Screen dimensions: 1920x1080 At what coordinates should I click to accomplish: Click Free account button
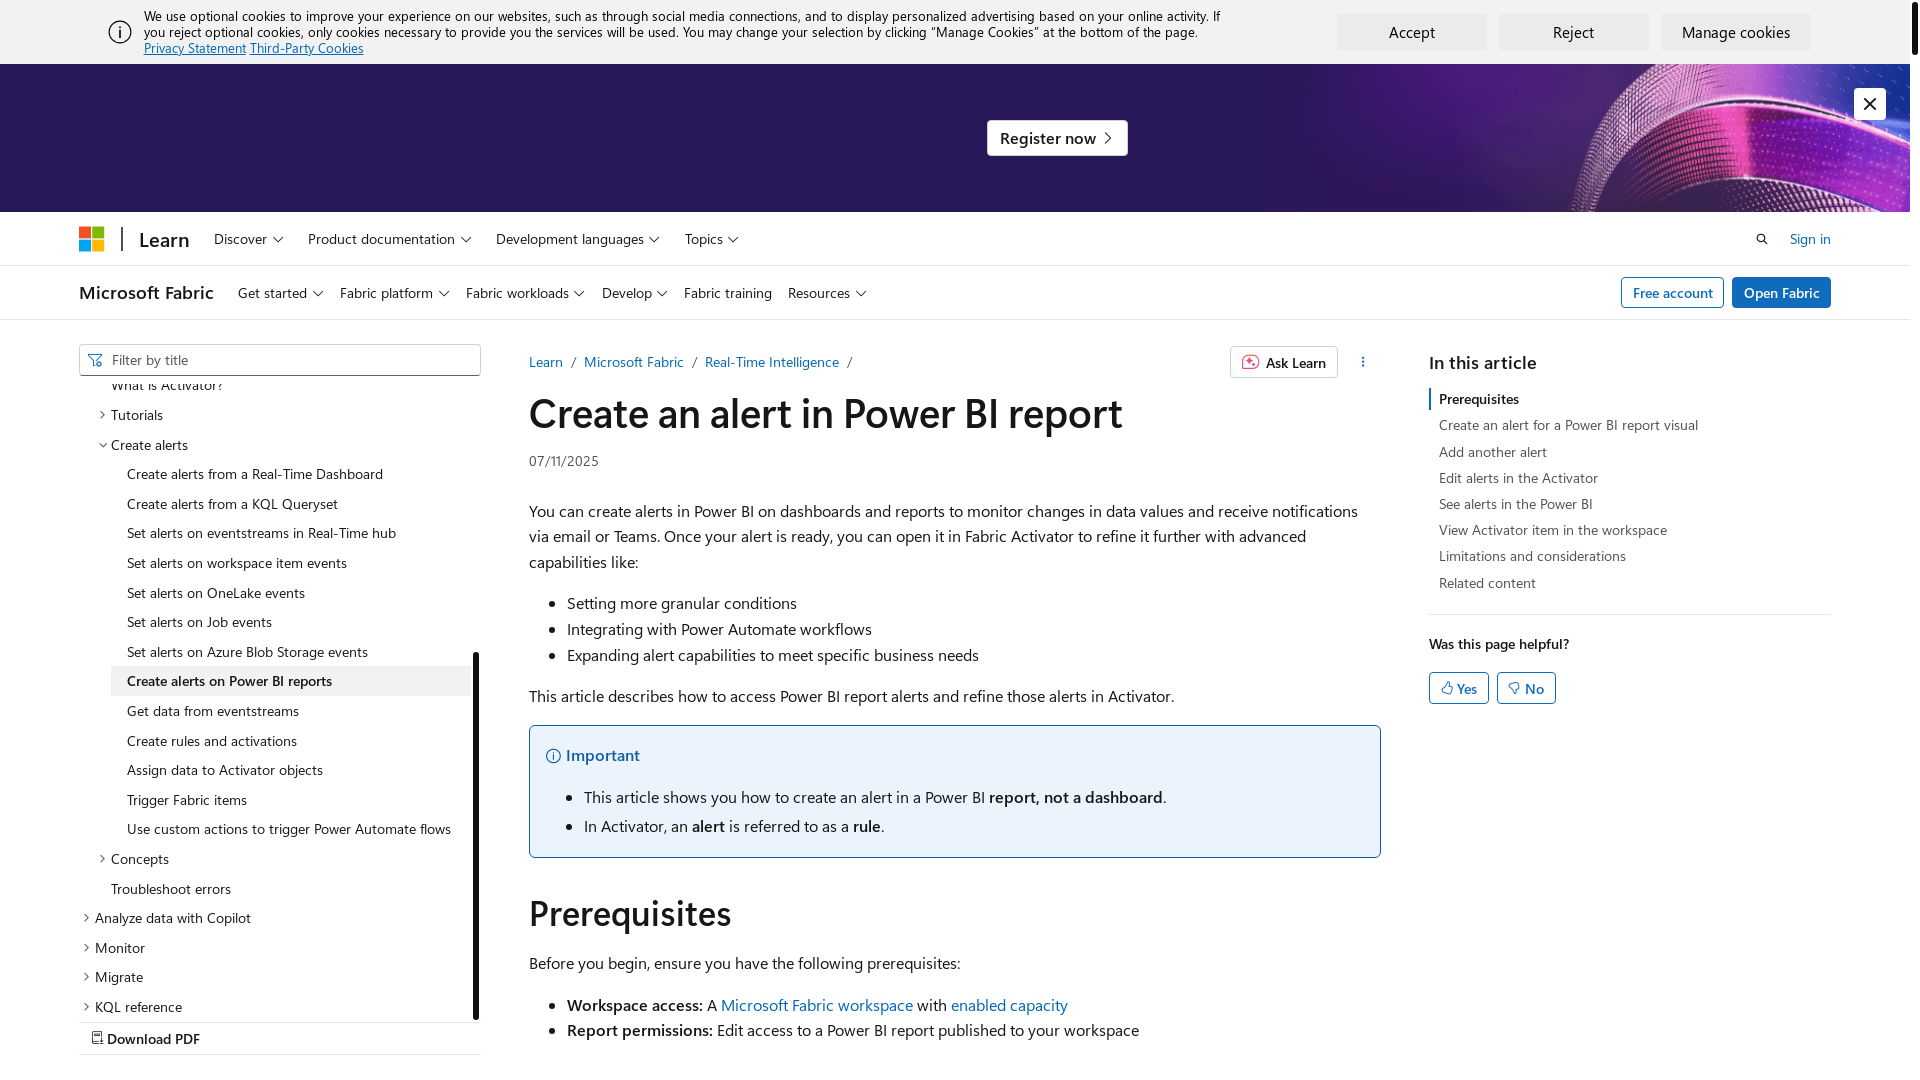1672,293
